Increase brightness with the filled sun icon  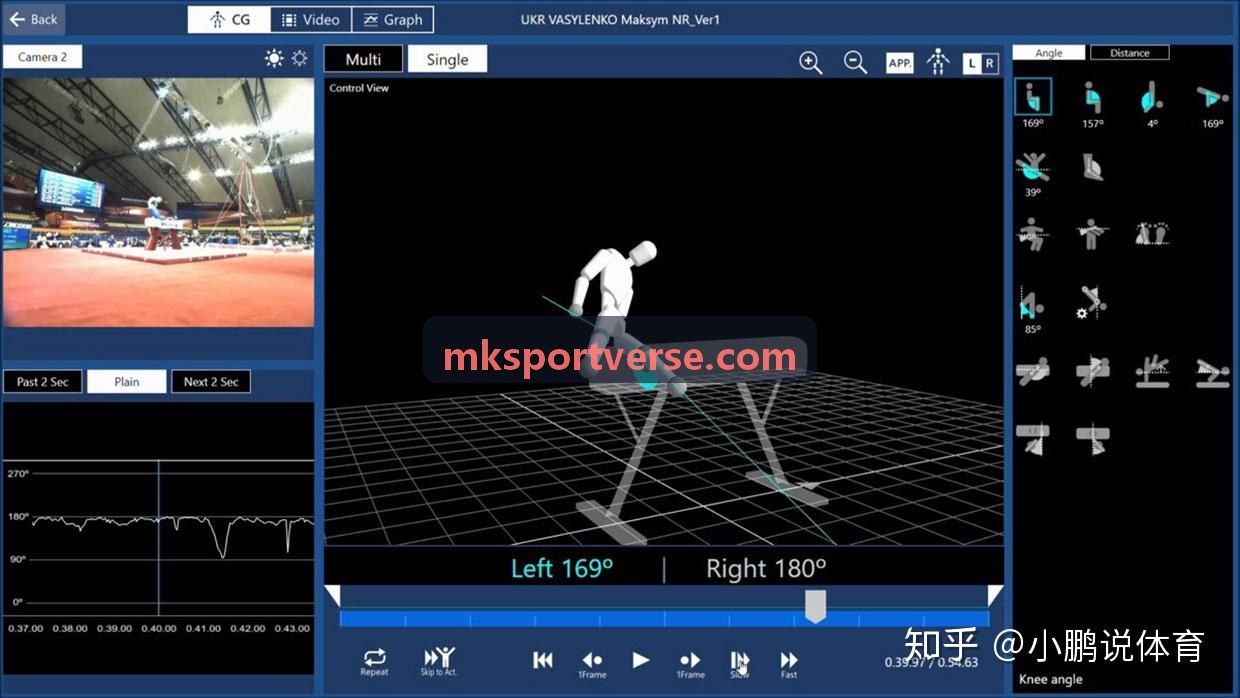(x=274, y=59)
